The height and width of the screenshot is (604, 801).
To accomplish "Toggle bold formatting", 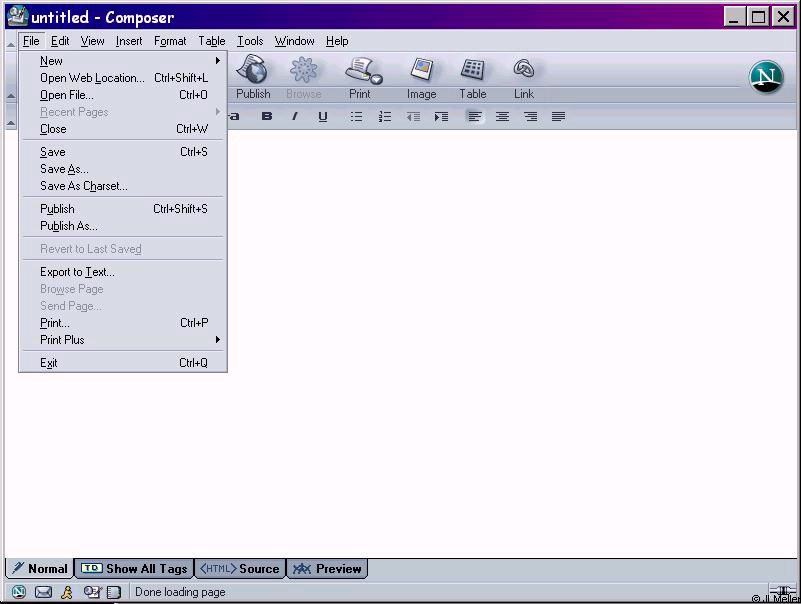I will (x=267, y=117).
